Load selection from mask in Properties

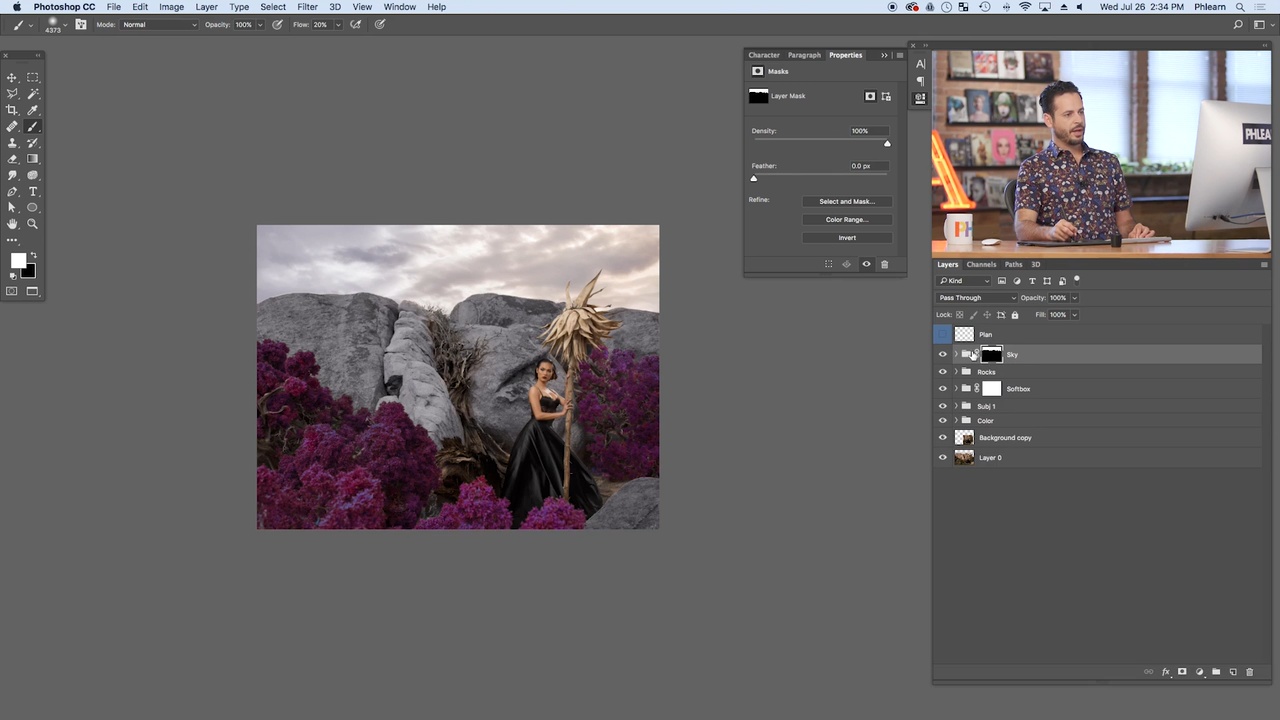coord(828,264)
